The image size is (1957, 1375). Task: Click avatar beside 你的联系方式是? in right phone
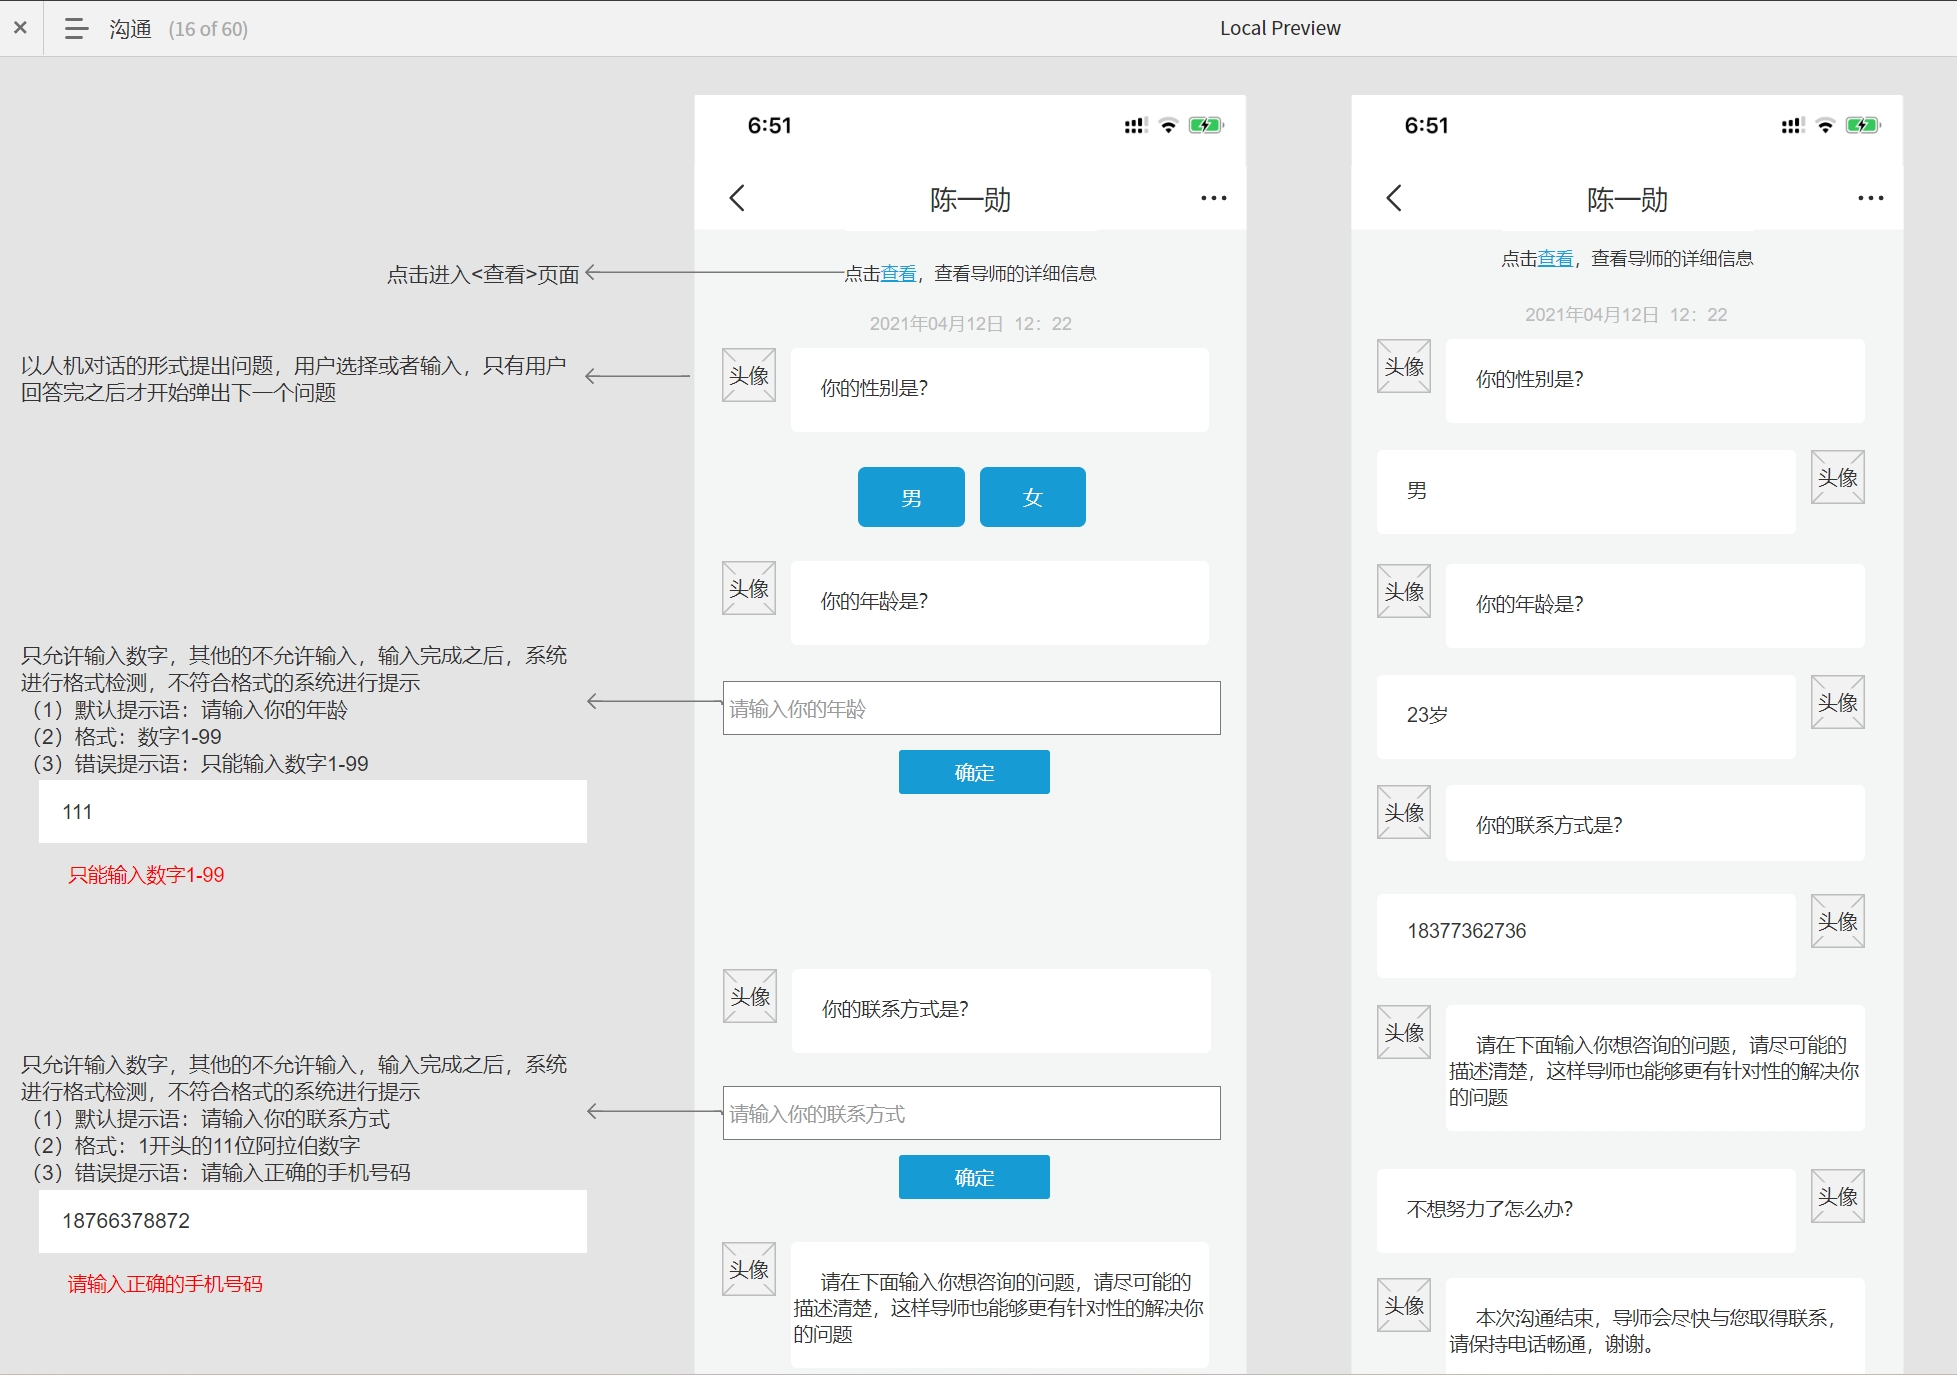pos(1404,812)
